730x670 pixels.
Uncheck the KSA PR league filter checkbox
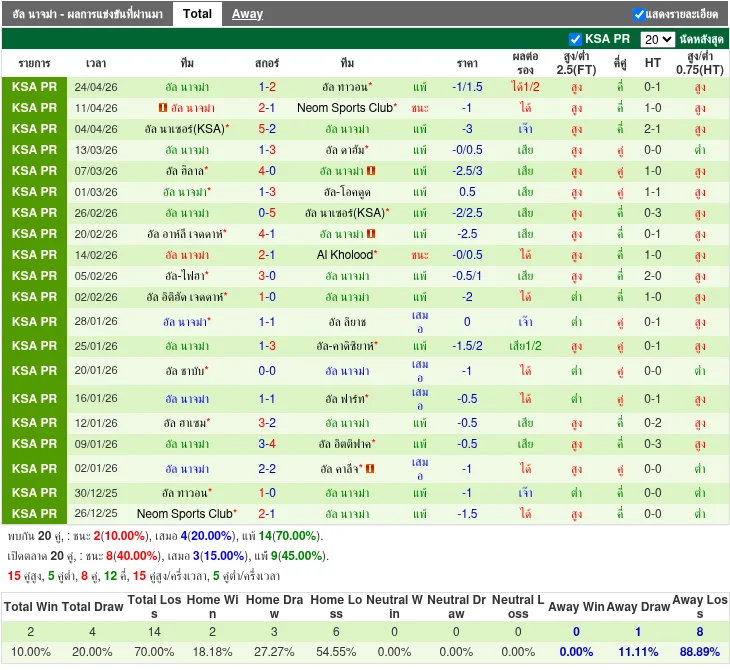575,39
